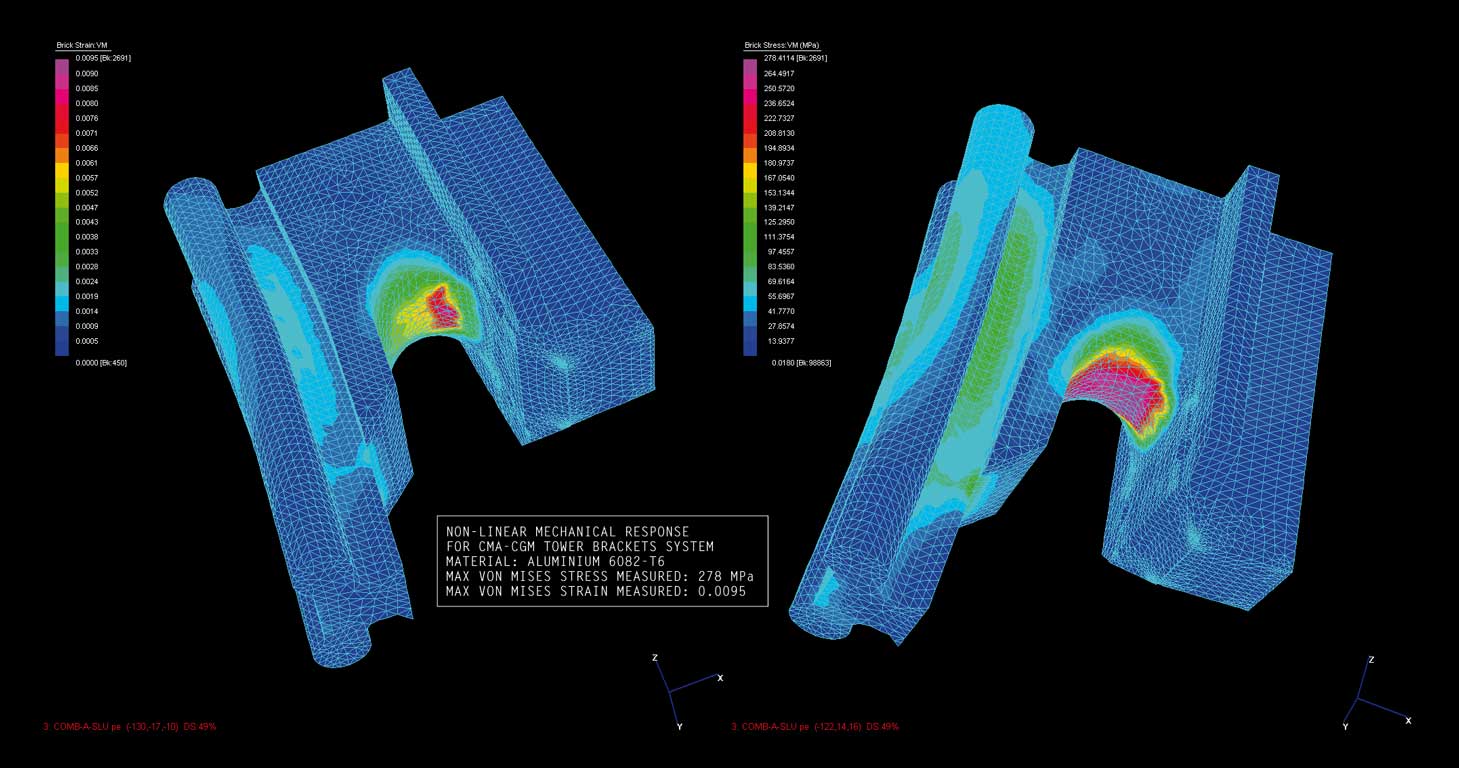Click the Brick Strain:VM legend title
The height and width of the screenshot is (768, 1459).
78,46
